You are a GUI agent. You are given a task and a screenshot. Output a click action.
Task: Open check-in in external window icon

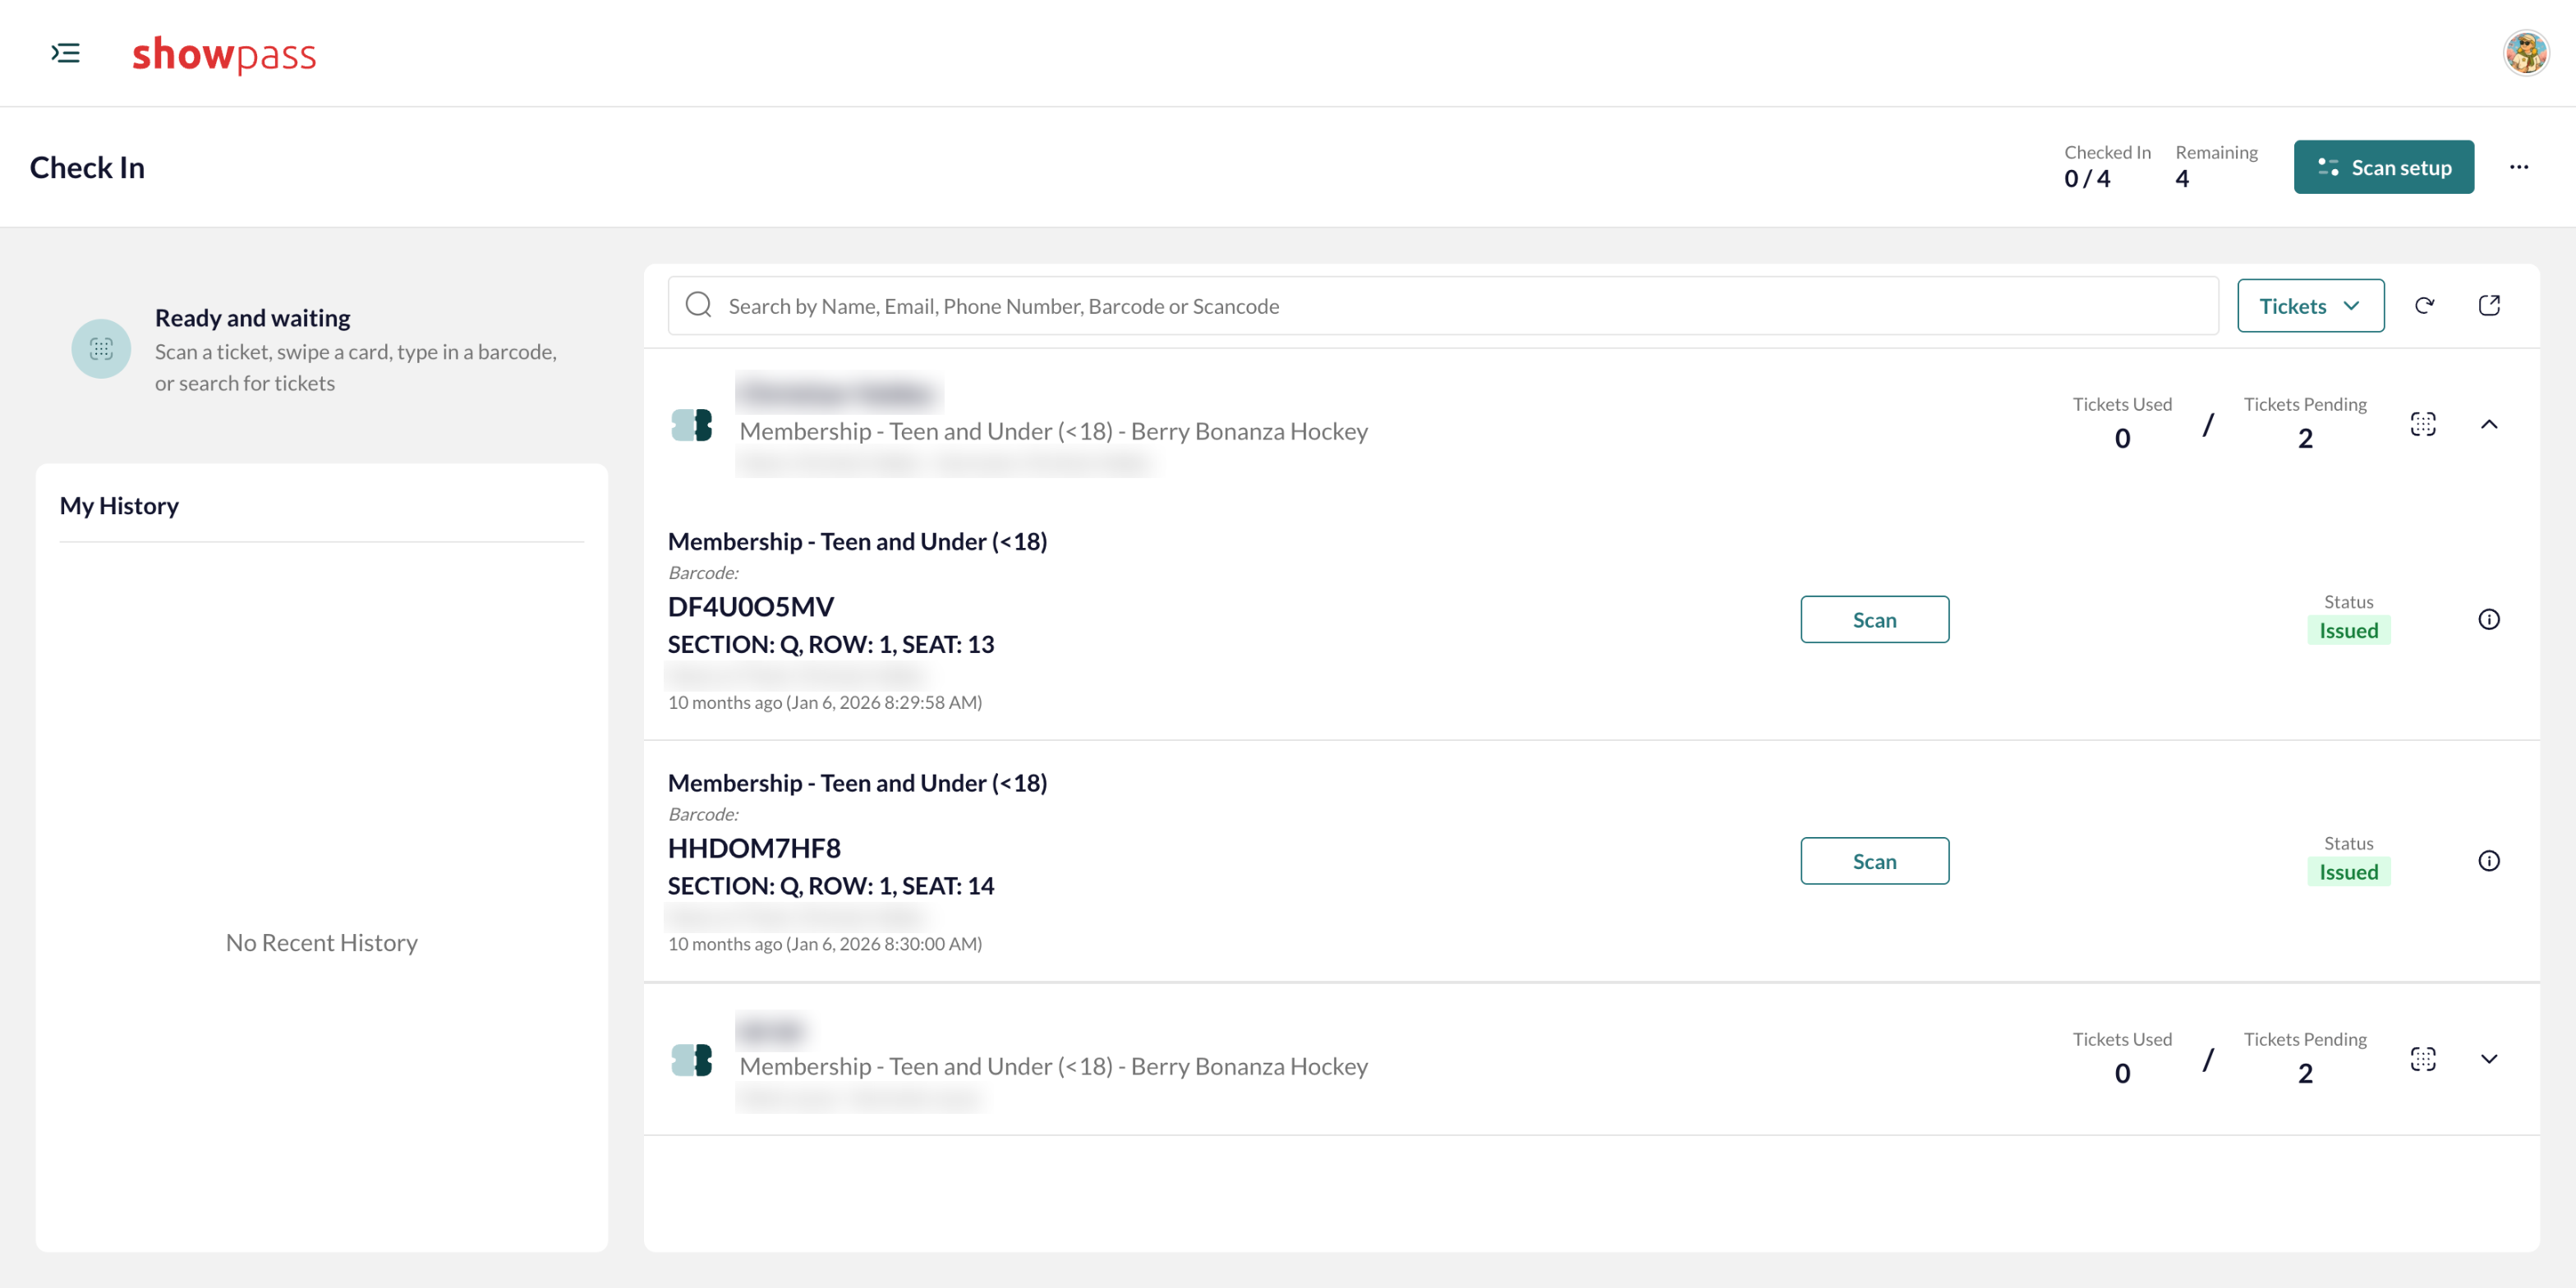click(2489, 305)
